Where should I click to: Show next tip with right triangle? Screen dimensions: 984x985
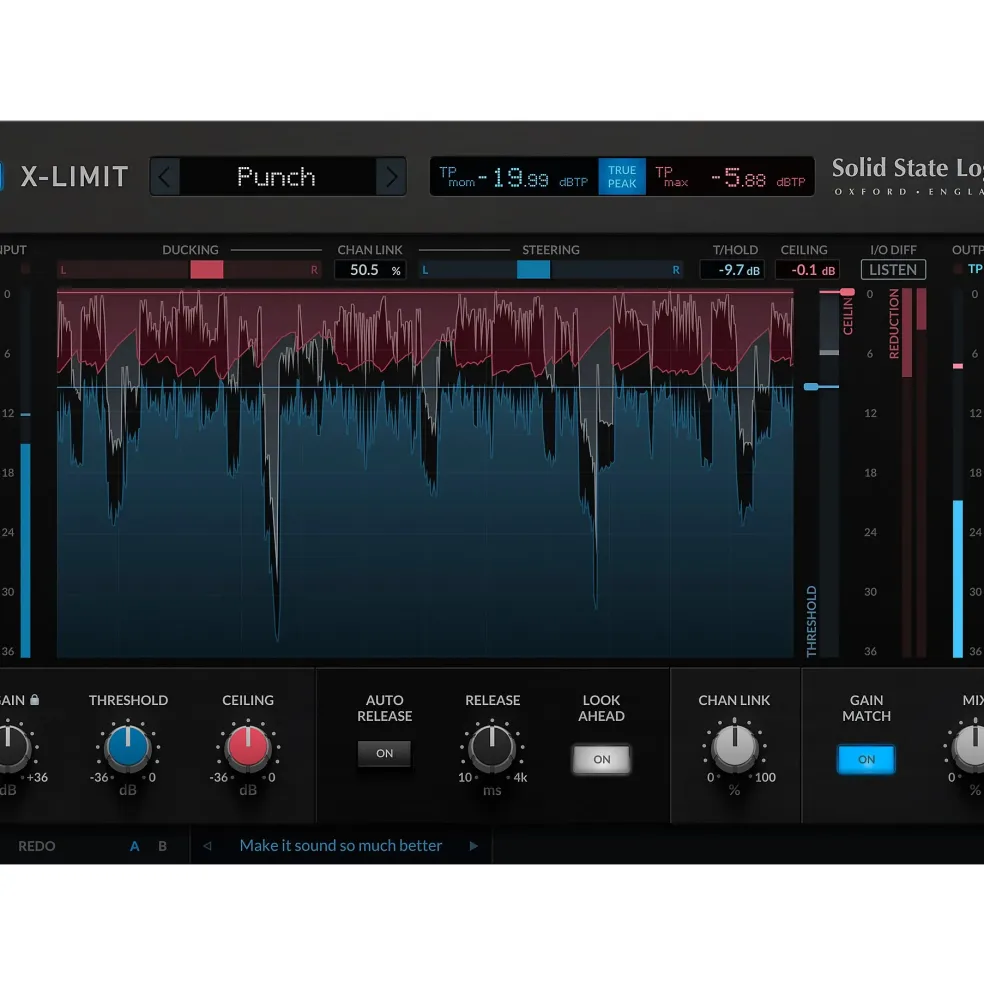point(474,846)
